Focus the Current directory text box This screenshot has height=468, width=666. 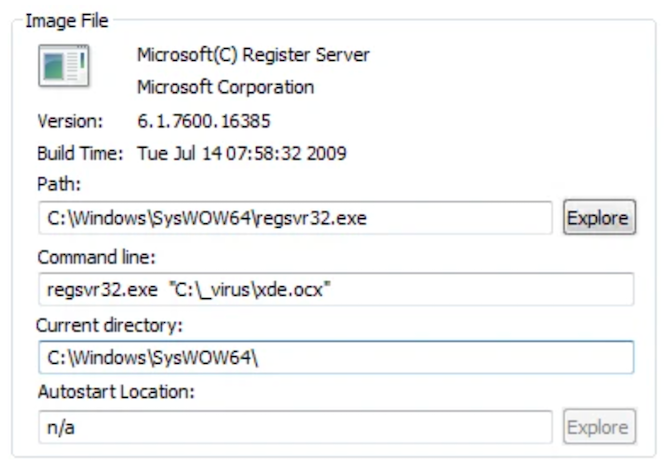tap(335, 358)
